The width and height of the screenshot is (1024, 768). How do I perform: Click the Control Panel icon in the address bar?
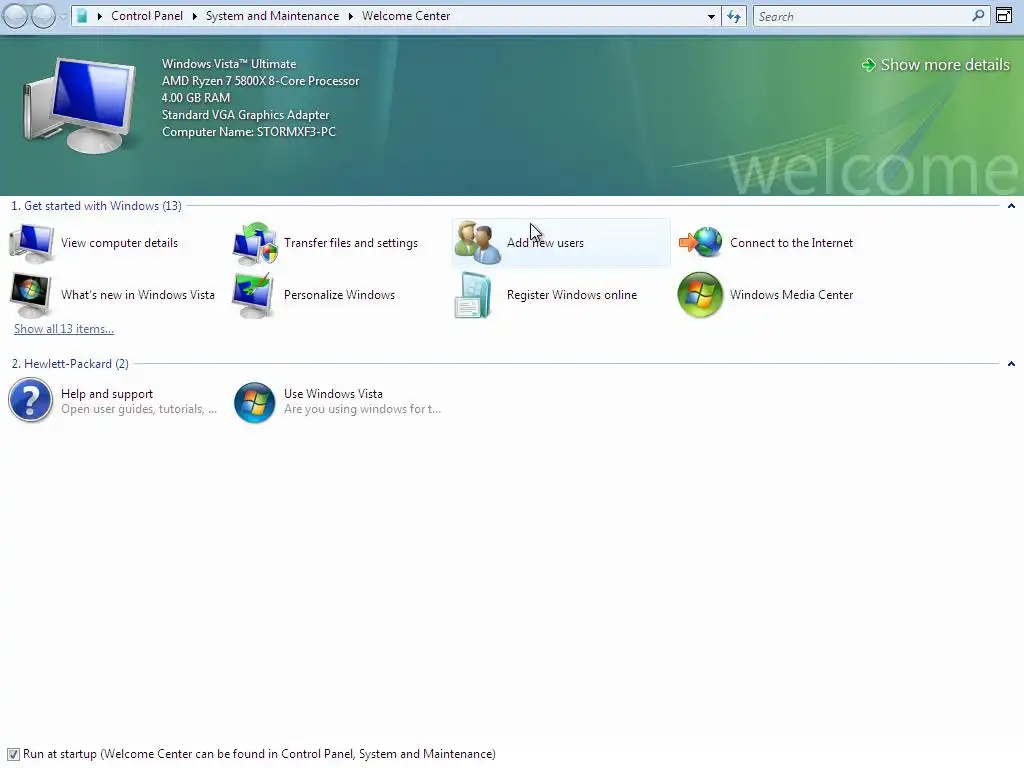point(82,16)
